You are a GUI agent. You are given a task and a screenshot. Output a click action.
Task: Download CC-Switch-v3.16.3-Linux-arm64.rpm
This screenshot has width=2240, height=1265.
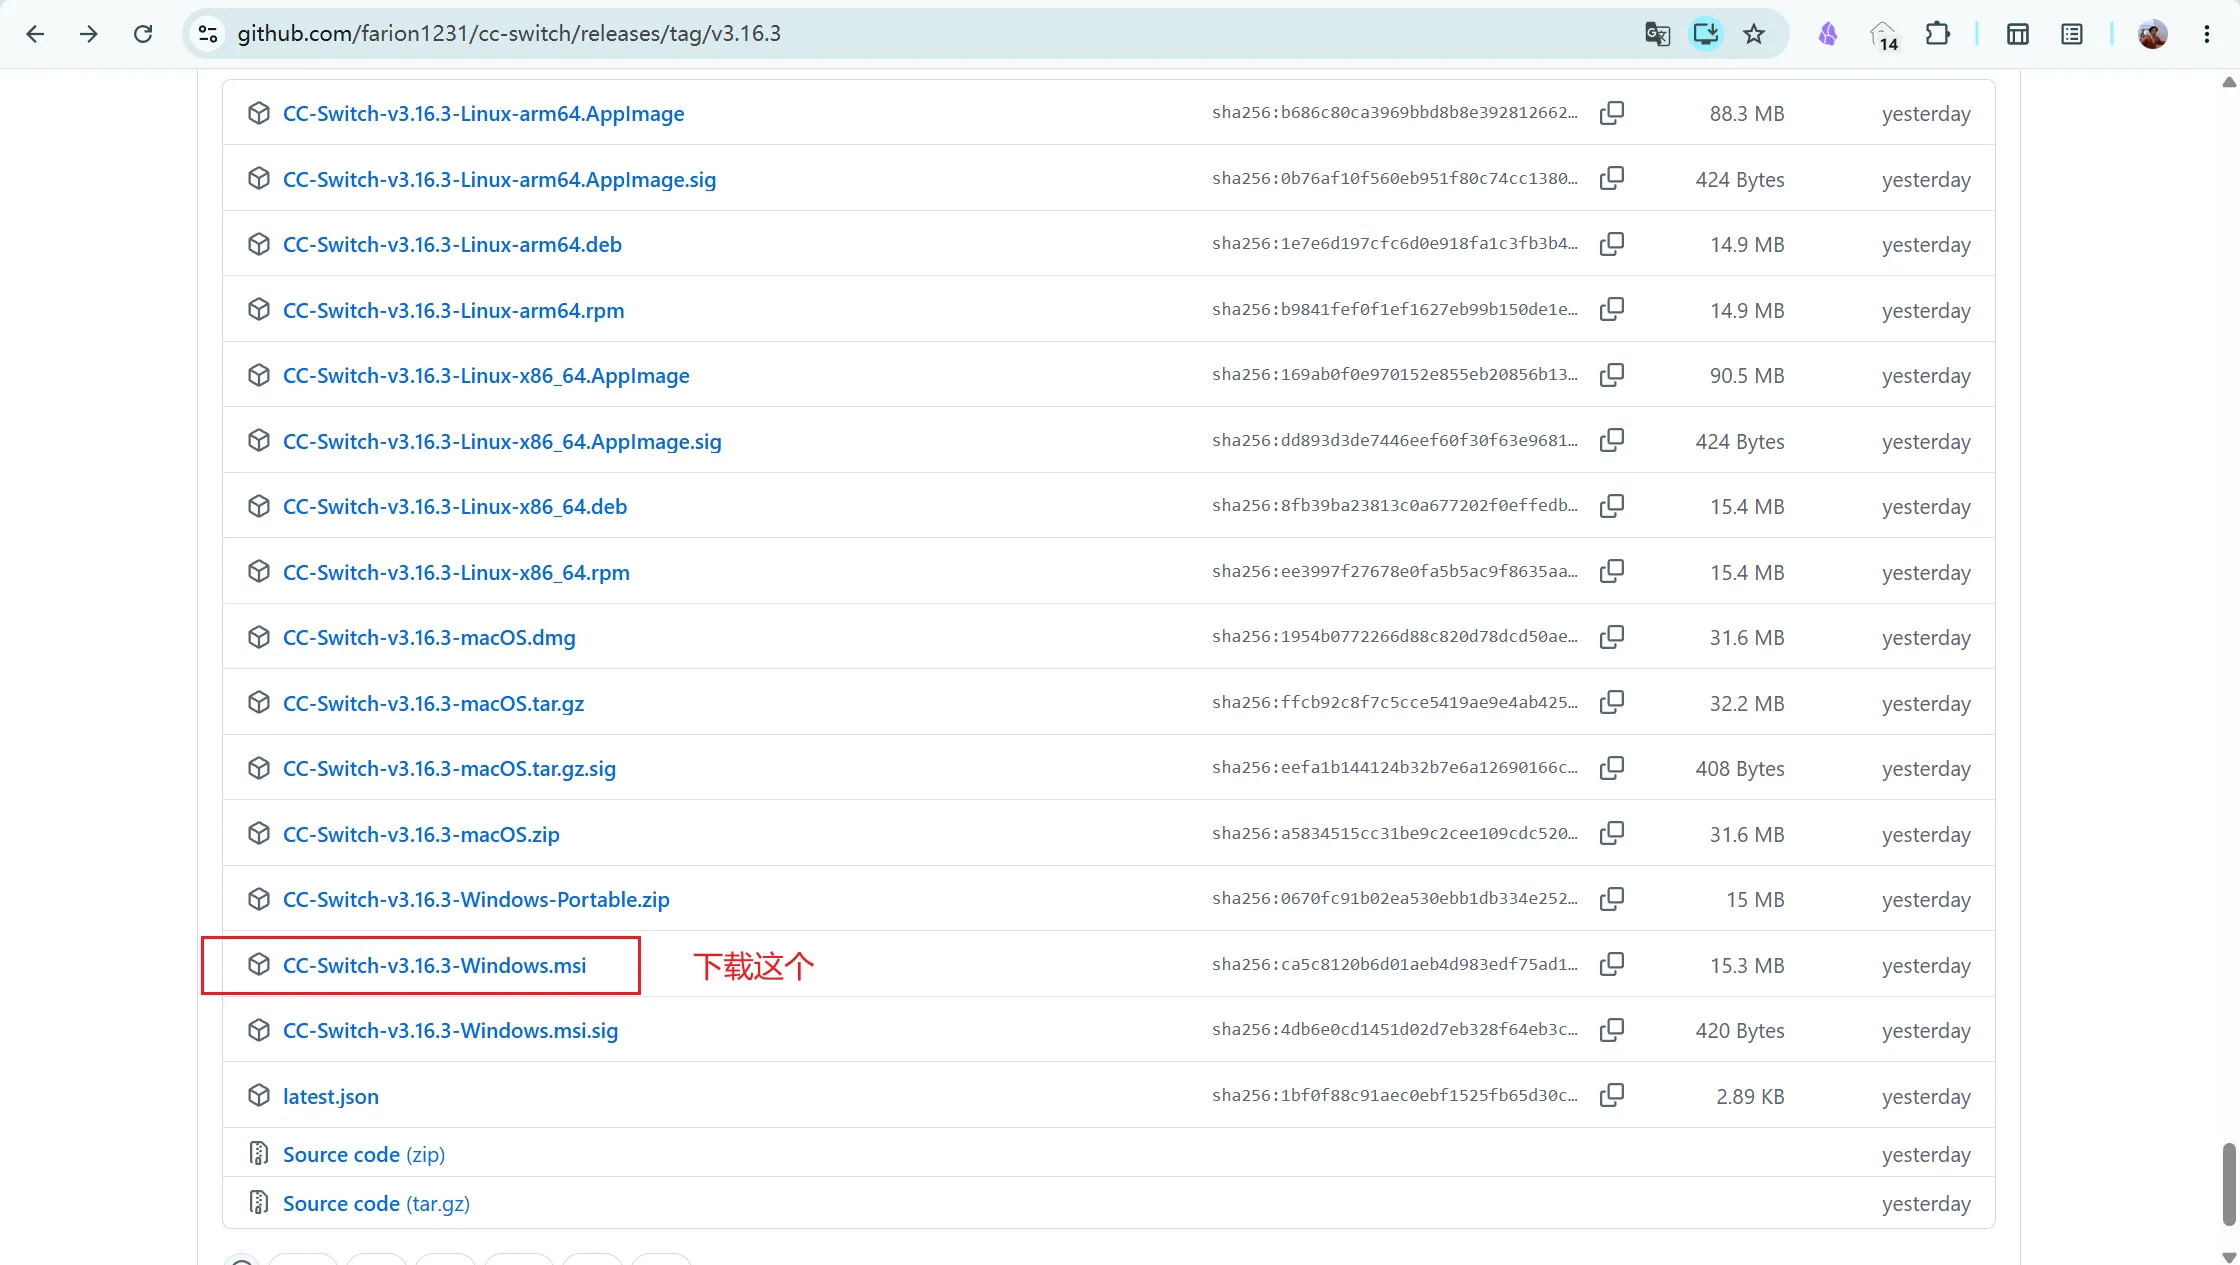[453, 311]
